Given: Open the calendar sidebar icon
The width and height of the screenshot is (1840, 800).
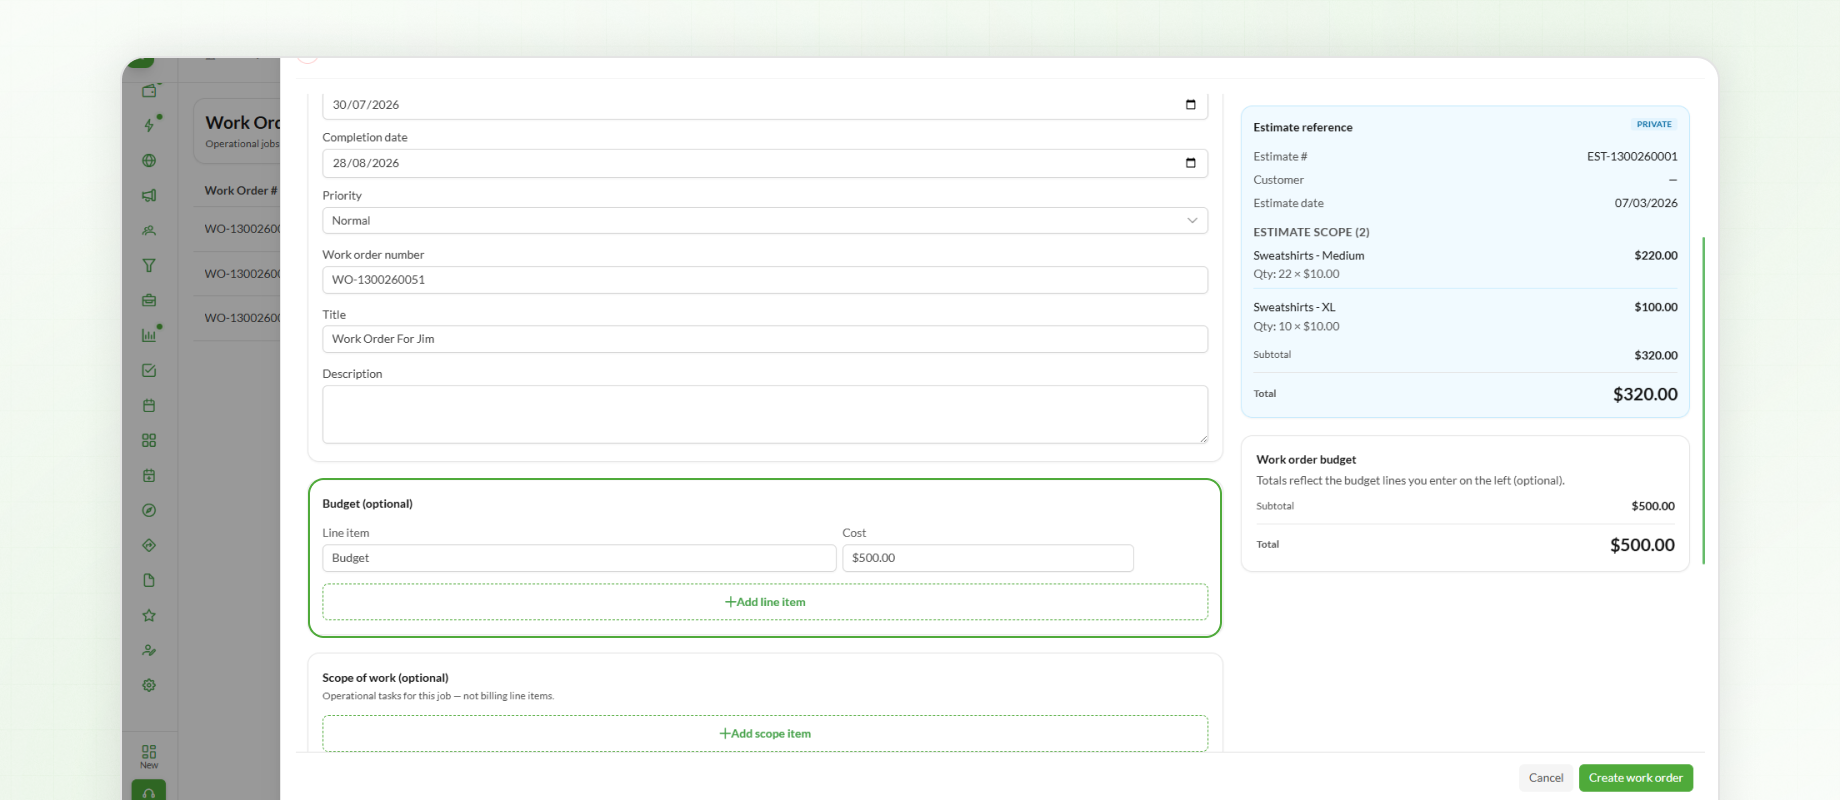Looking at the screenshot, I should click(x=149, y=405).
